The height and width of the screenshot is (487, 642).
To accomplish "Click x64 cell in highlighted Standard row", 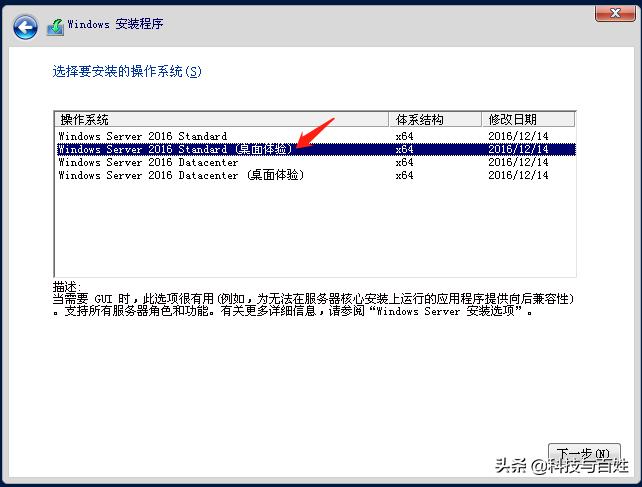I will 404,149.
